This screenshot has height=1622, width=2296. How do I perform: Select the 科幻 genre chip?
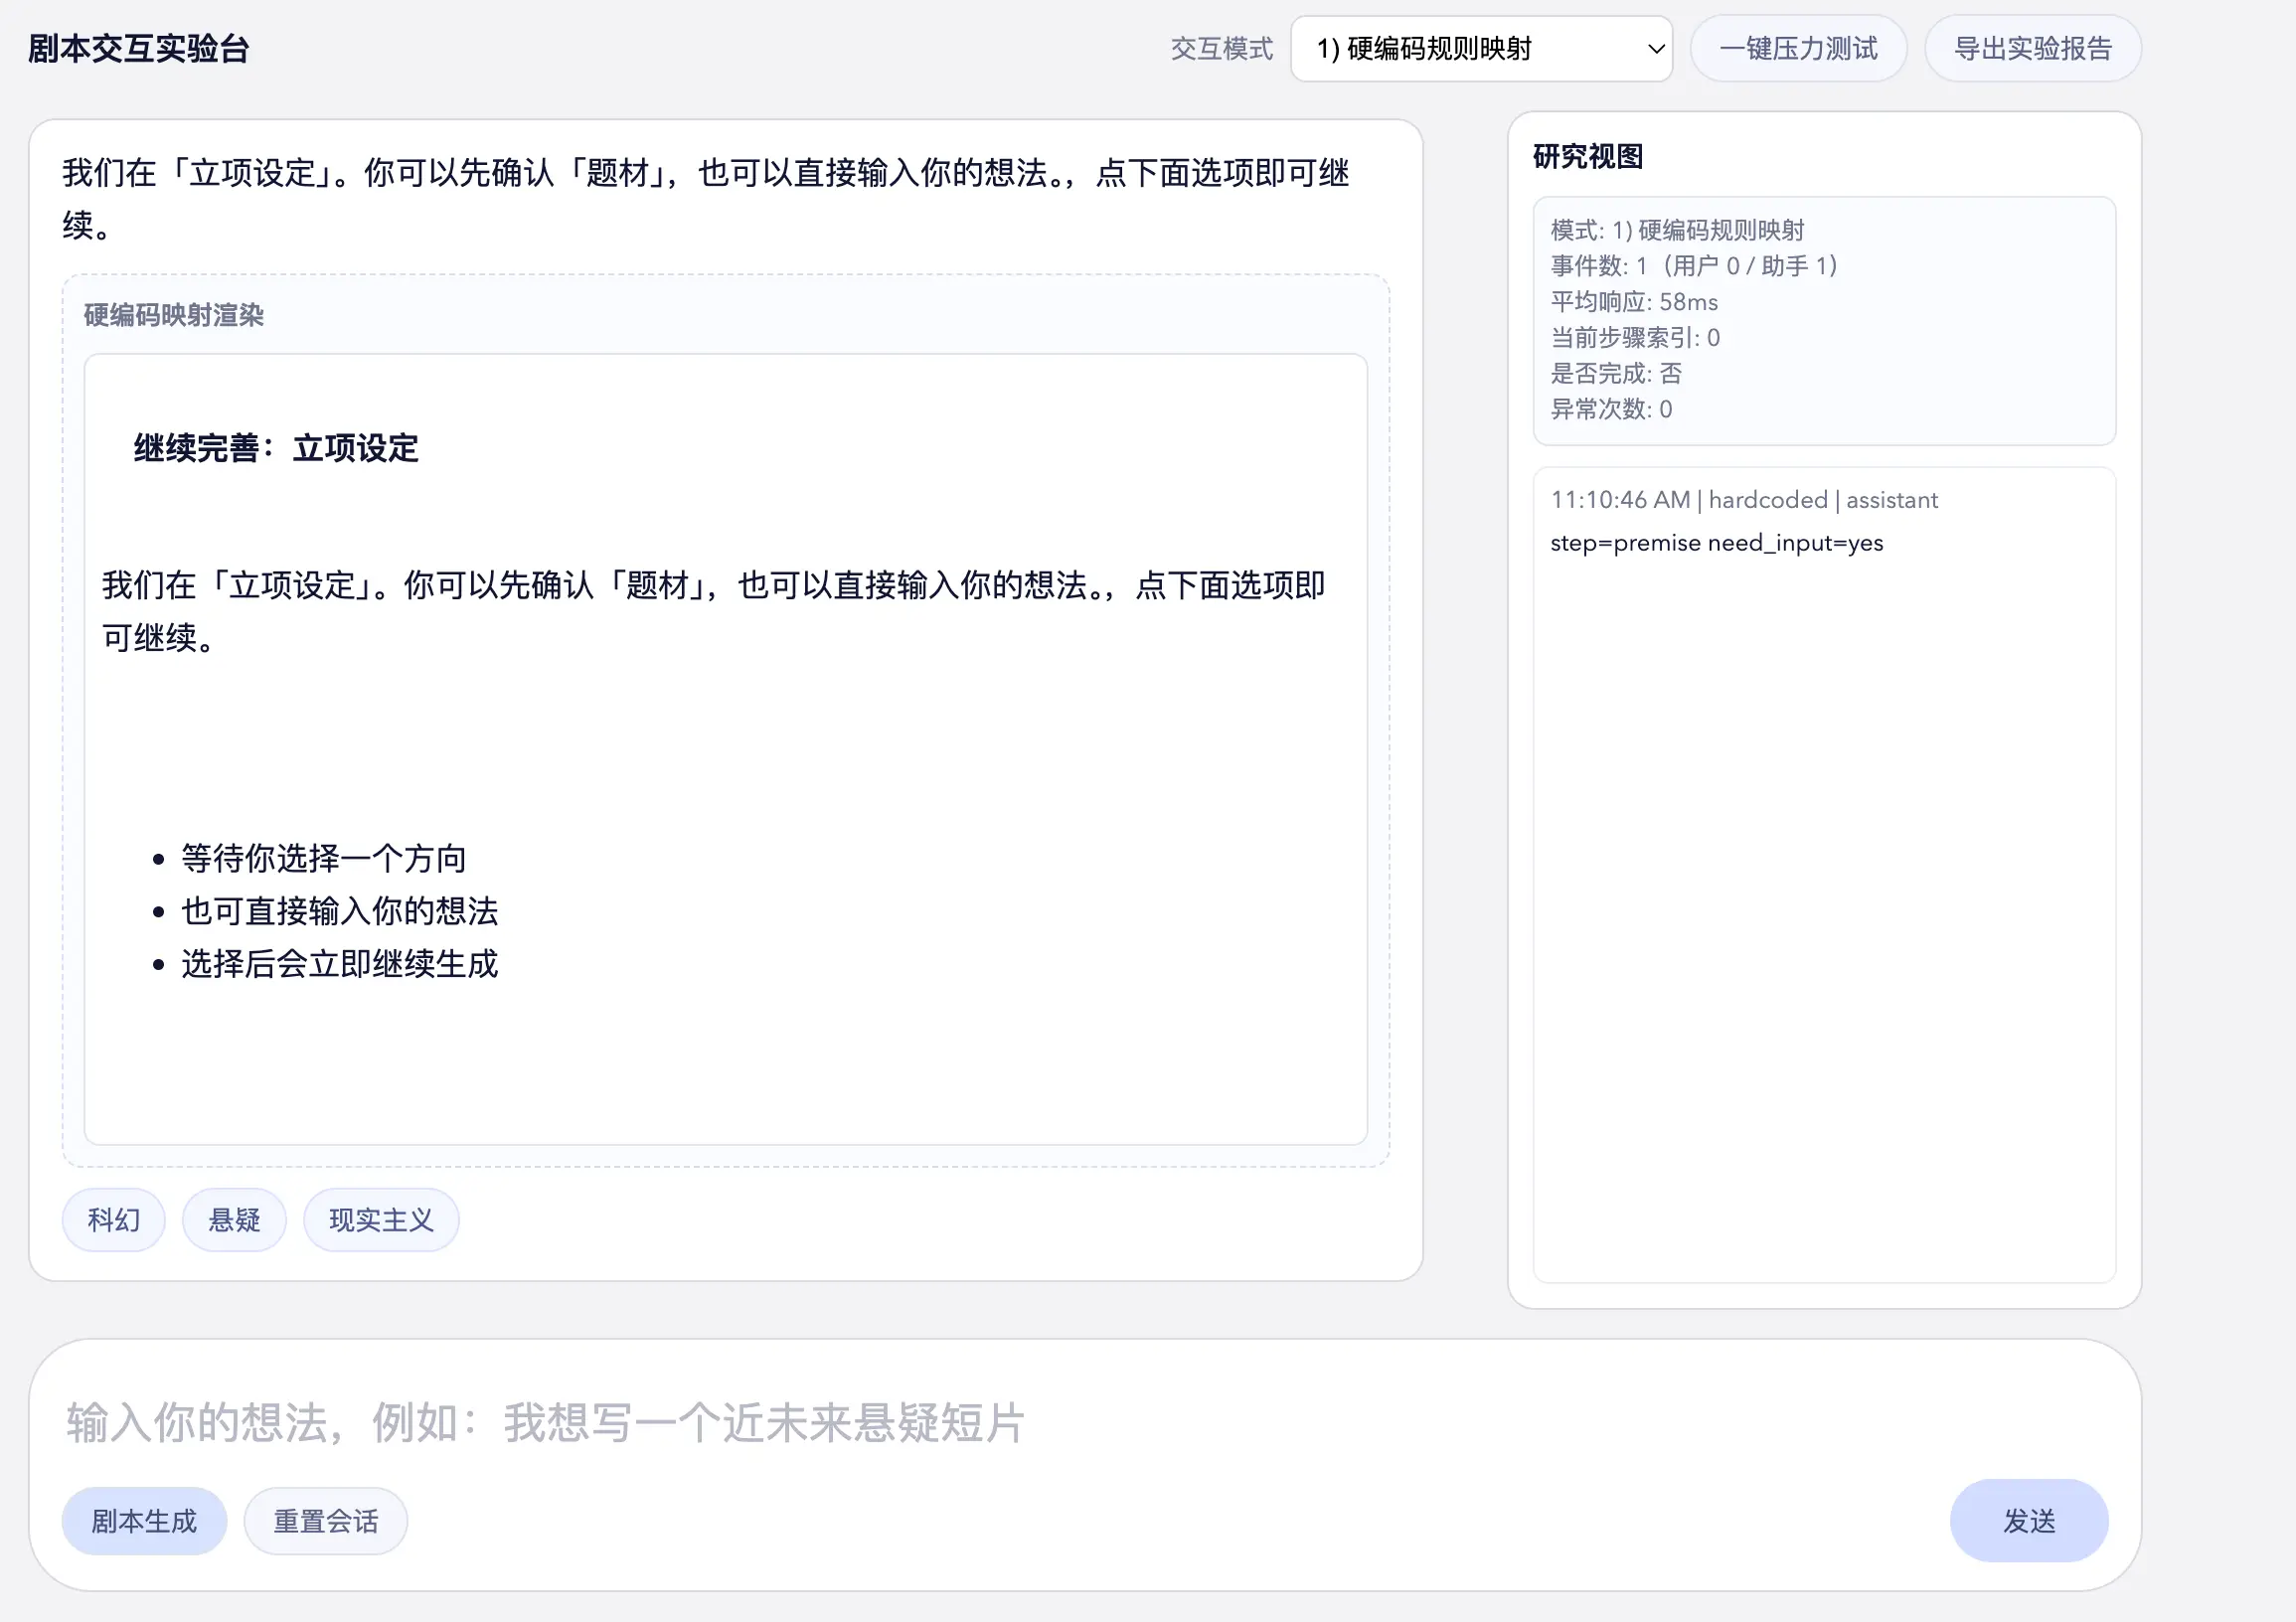click(113, 1219)
